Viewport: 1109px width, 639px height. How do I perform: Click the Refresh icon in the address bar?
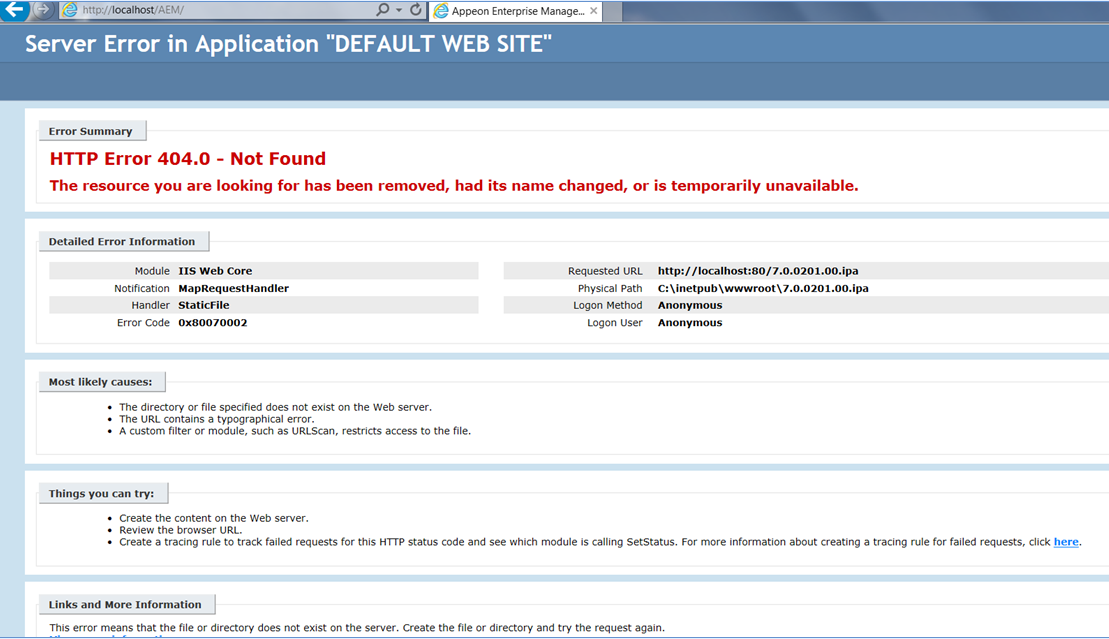[416, 10]
